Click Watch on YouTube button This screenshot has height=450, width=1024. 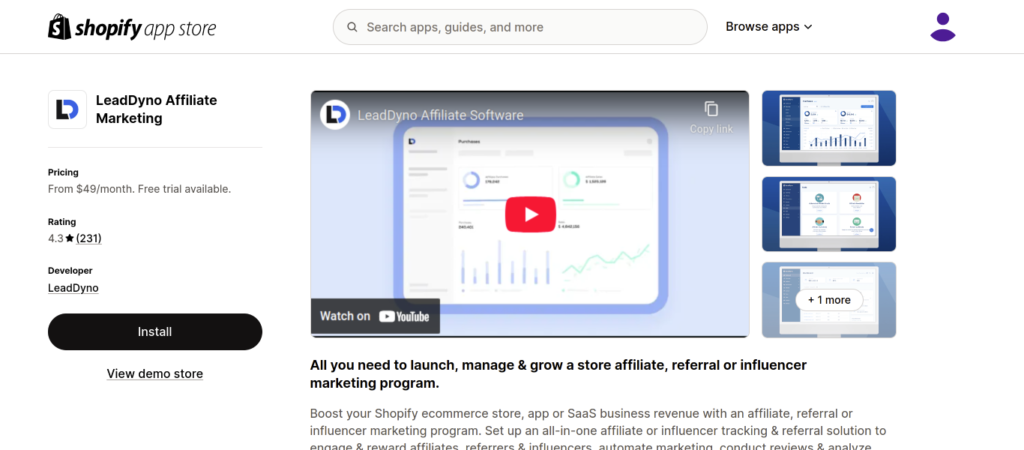tap(375, 316)
